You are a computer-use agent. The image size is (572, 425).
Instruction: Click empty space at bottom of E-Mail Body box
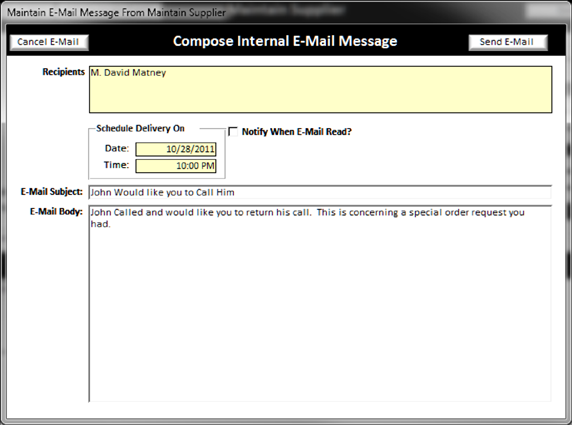[320, 365]
